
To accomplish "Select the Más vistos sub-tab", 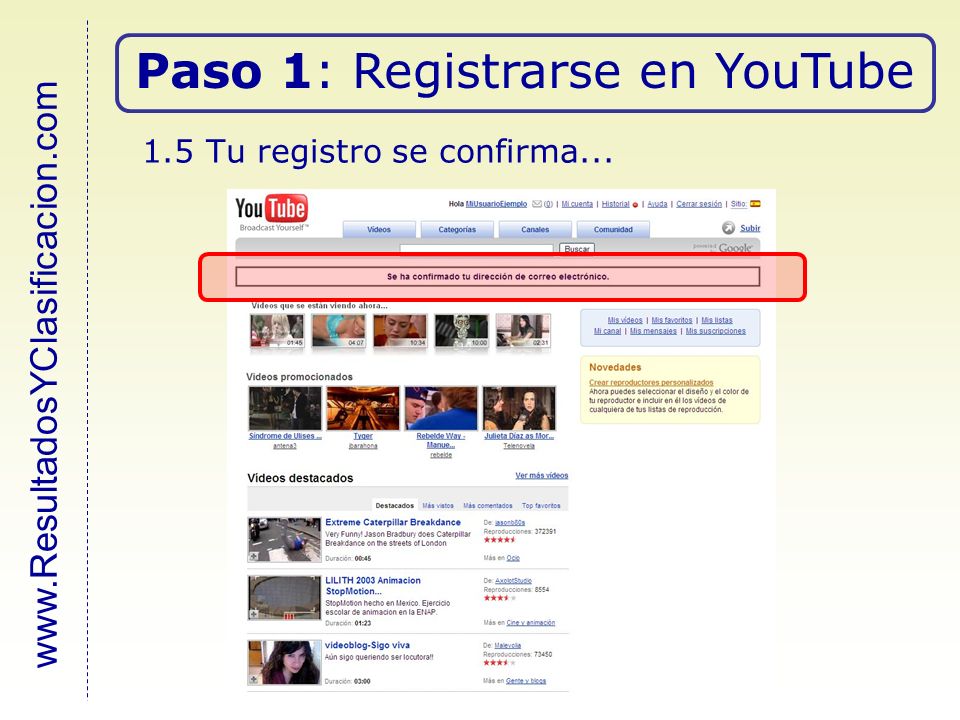I will coord(438,506).
